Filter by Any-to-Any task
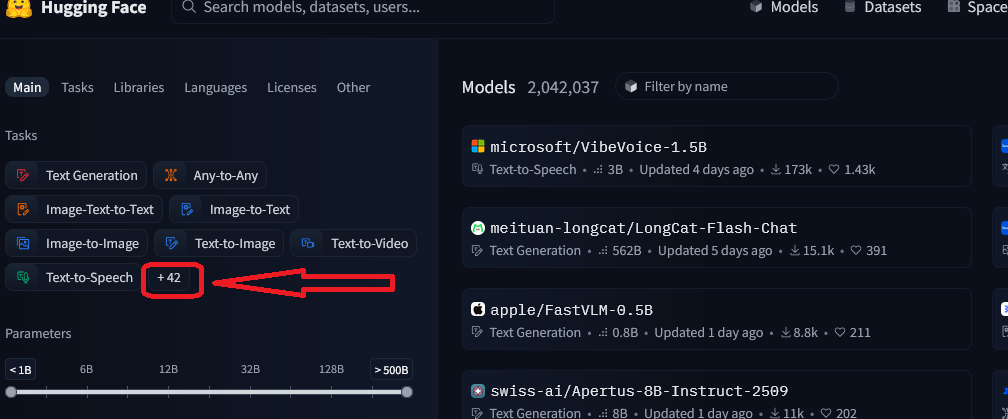Image resolution: width=1008 pixels, height=419 pixels. pyautogui.click(x=210, y=175)
